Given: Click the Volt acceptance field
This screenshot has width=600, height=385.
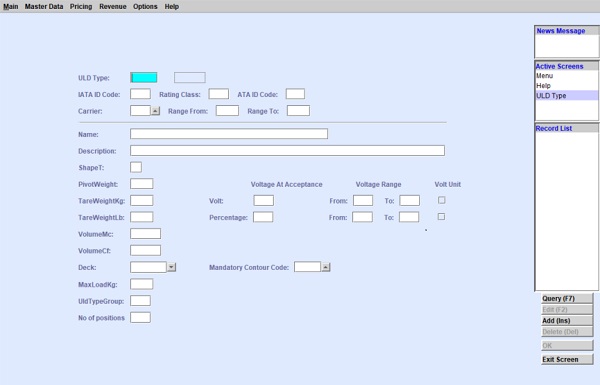Looking at the screenshot, I should tap(264, 201).
